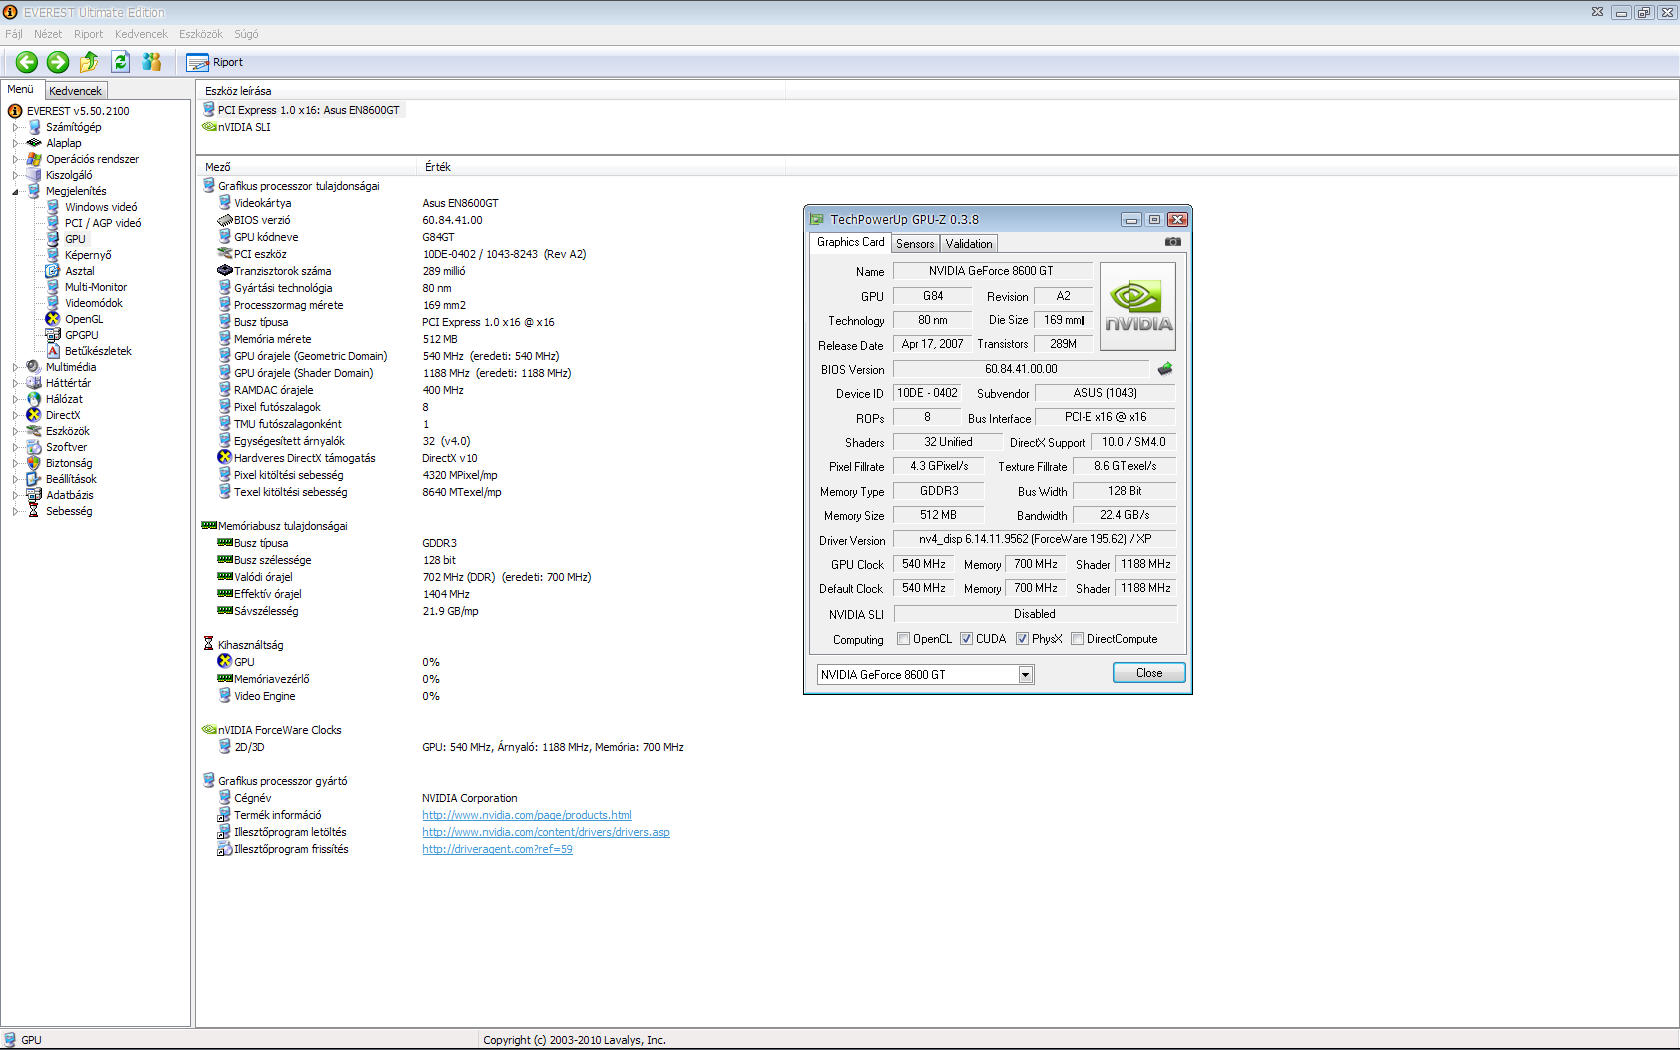Switch to the Sensors tab in GPU-Z
The height and width of the screenshot is (1050, 1680).
[x=915, y=244]
